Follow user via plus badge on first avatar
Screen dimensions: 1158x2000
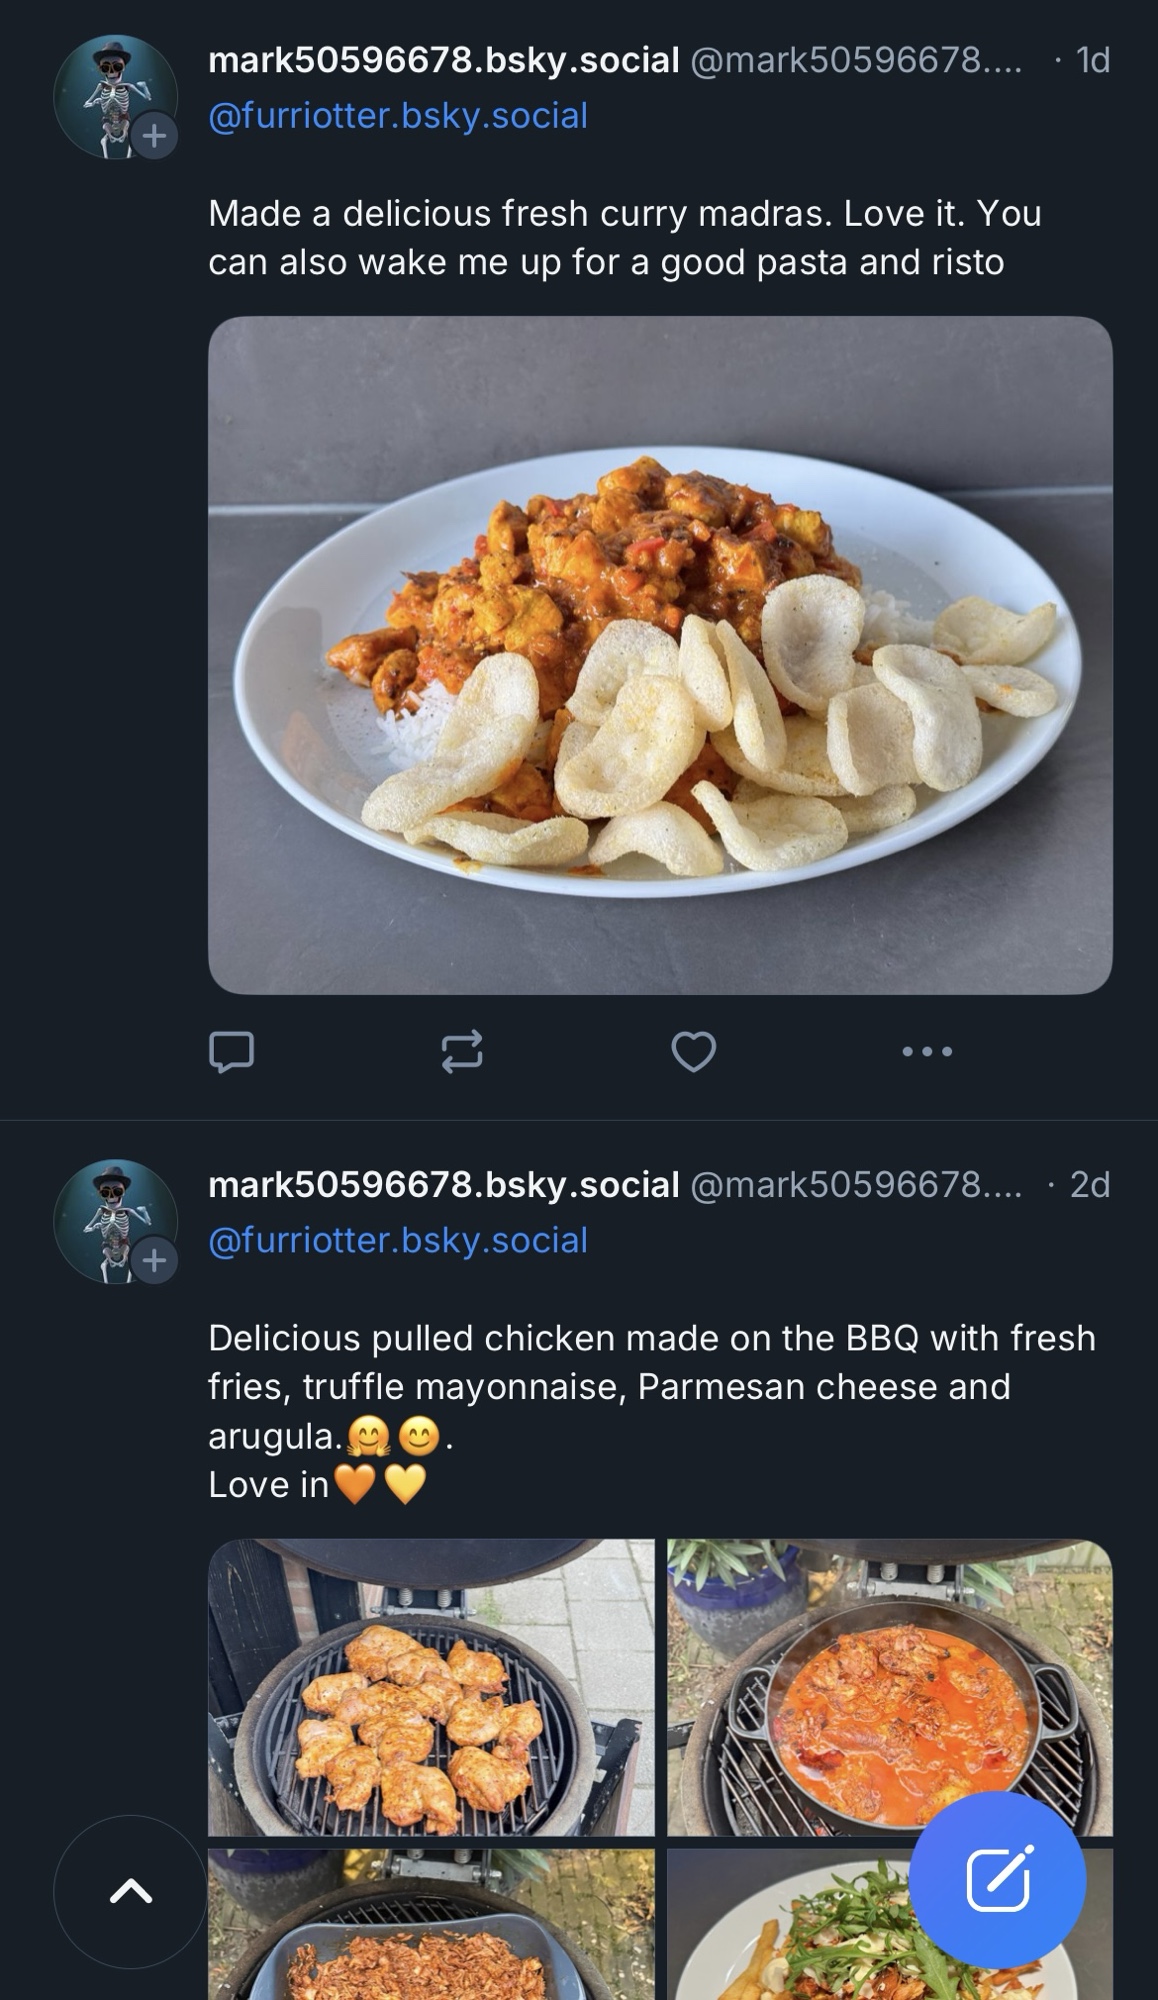pyautogui.click(x=154, y=135)
